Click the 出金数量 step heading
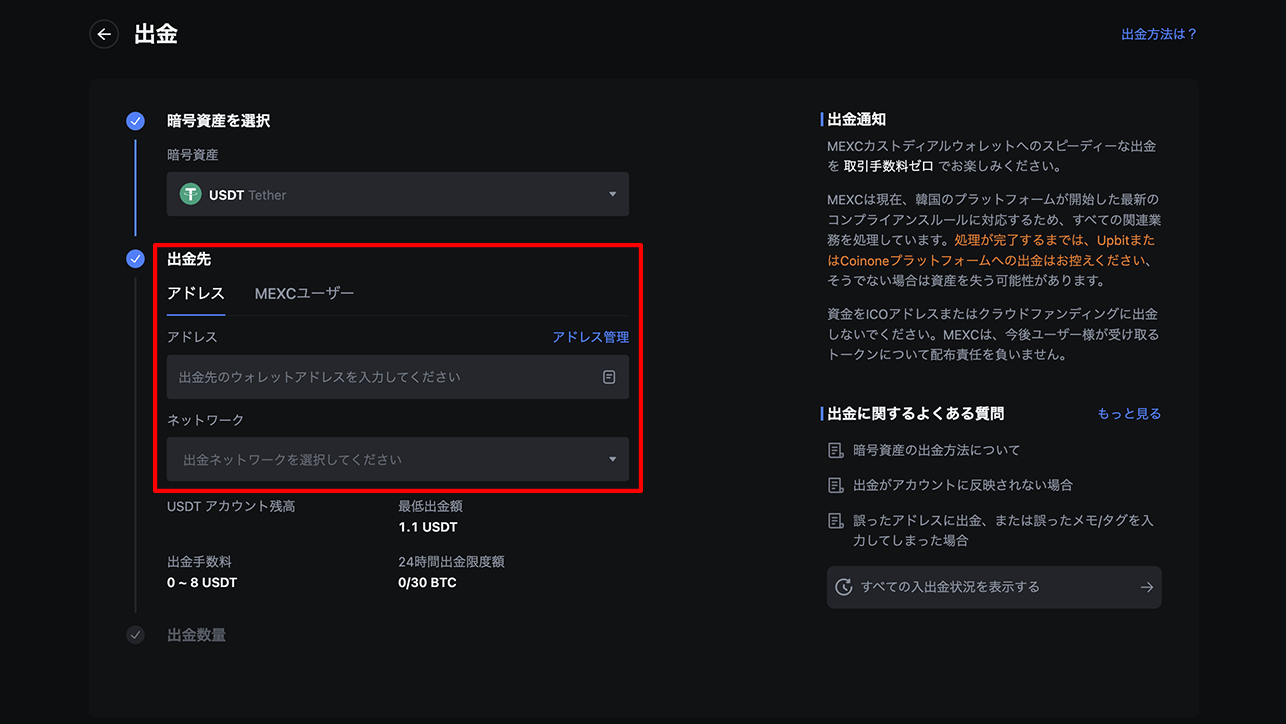The image size is (1286, 724). [196, 635]
